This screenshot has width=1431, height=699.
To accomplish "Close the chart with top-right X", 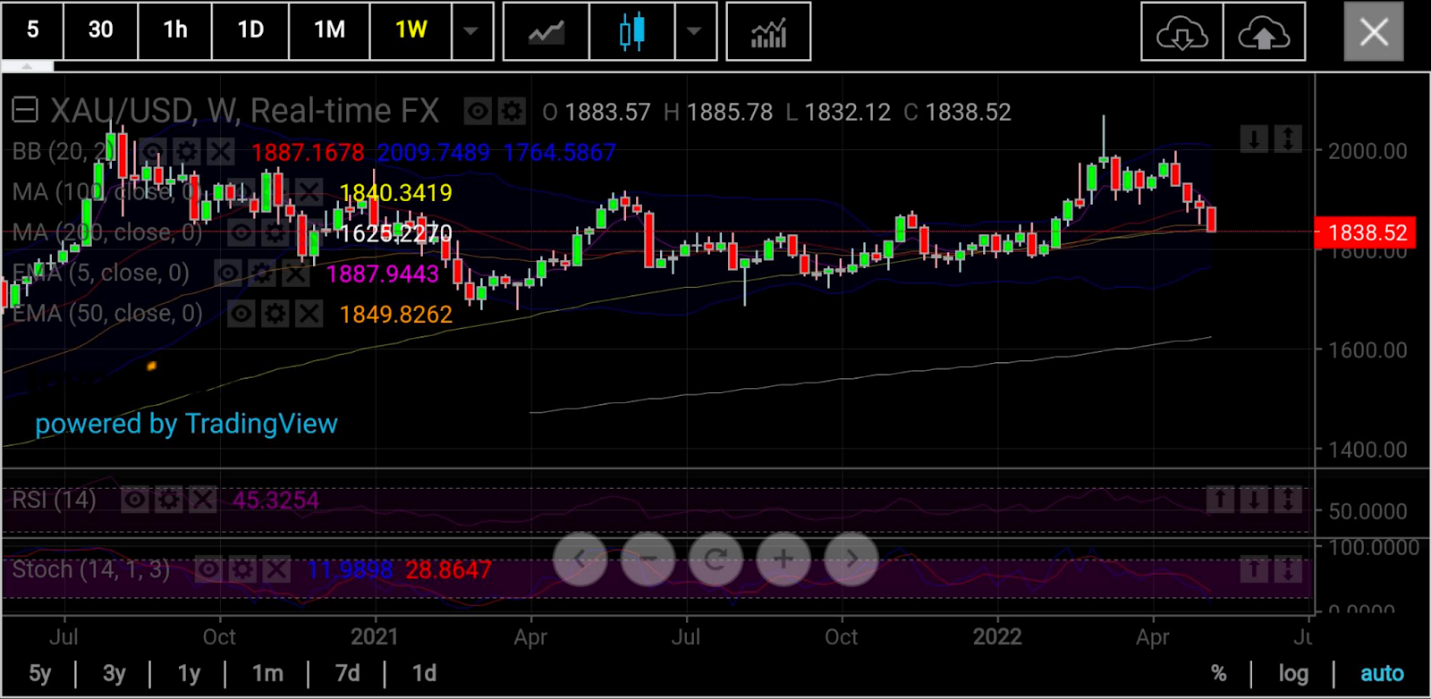I will click(x=1374, y=32).
